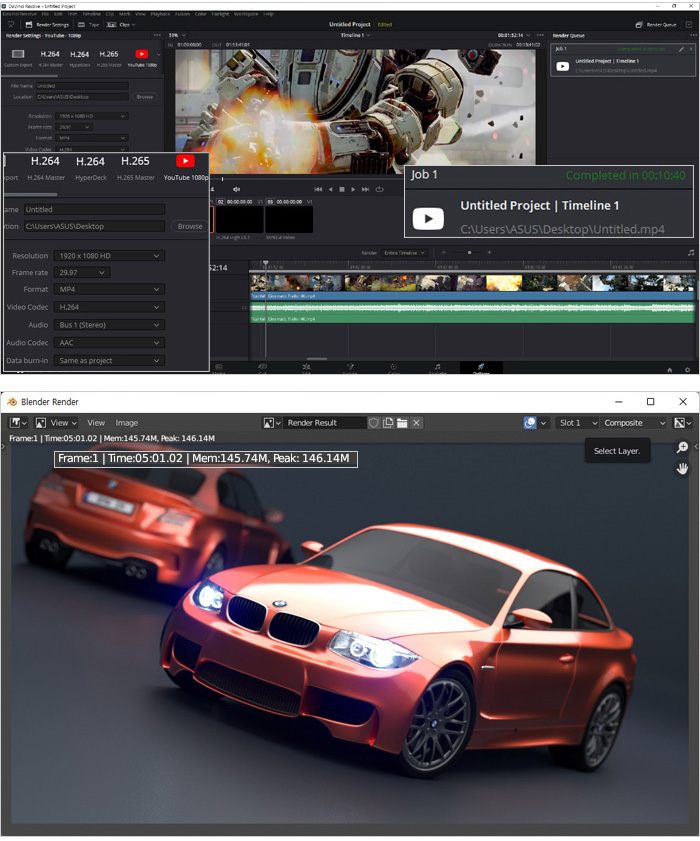Click Blender display channels icon
This screenshot has height=841, width=700.
coord(530,423)
